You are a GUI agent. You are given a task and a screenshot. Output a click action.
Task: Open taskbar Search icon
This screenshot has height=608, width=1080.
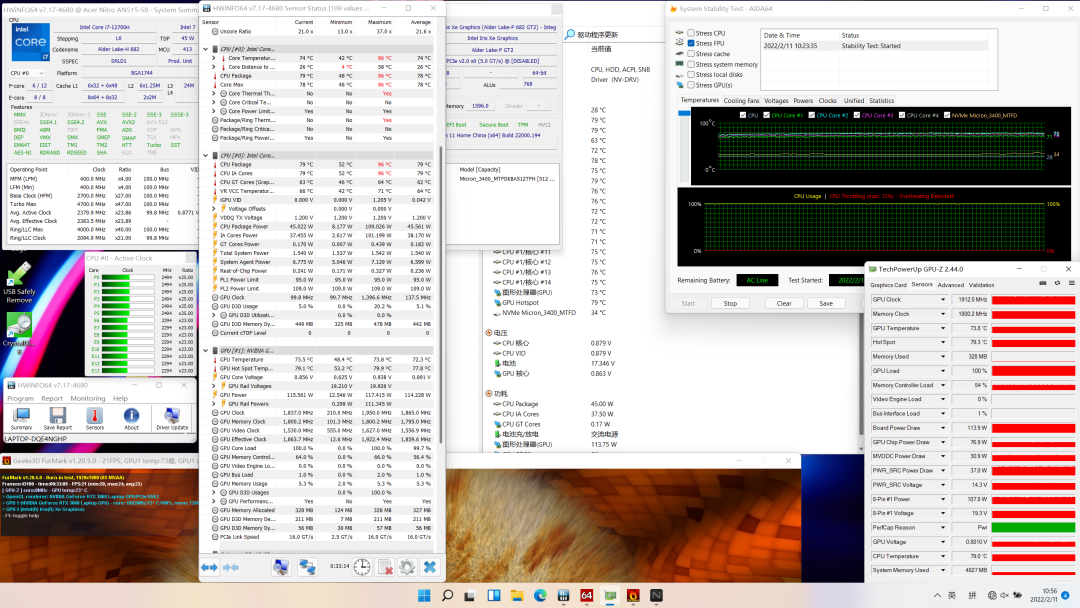(x=447, y=596)
